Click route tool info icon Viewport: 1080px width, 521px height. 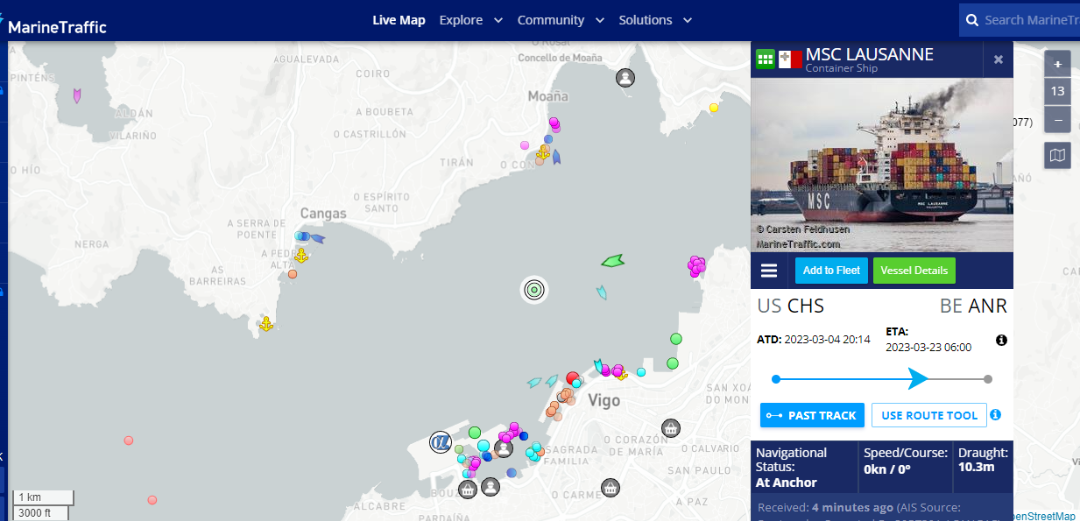[995, 415]
